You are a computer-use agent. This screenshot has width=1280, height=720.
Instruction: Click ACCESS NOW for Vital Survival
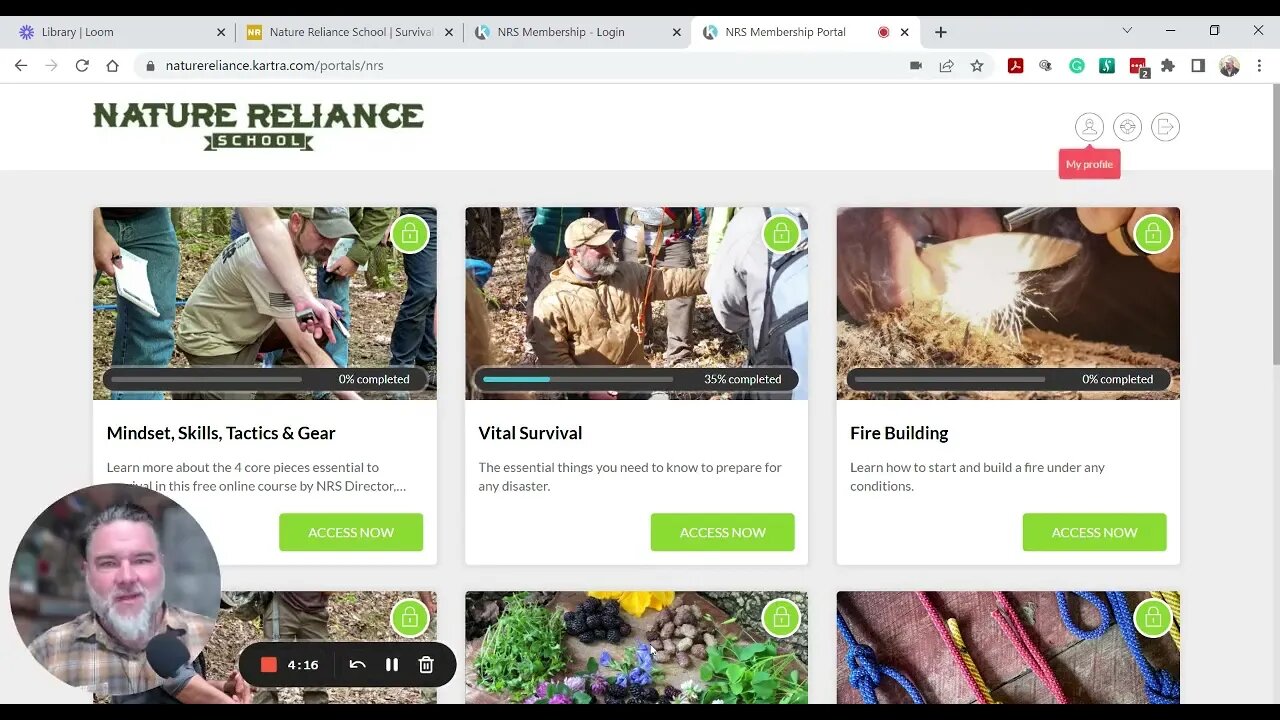[723, 532]
